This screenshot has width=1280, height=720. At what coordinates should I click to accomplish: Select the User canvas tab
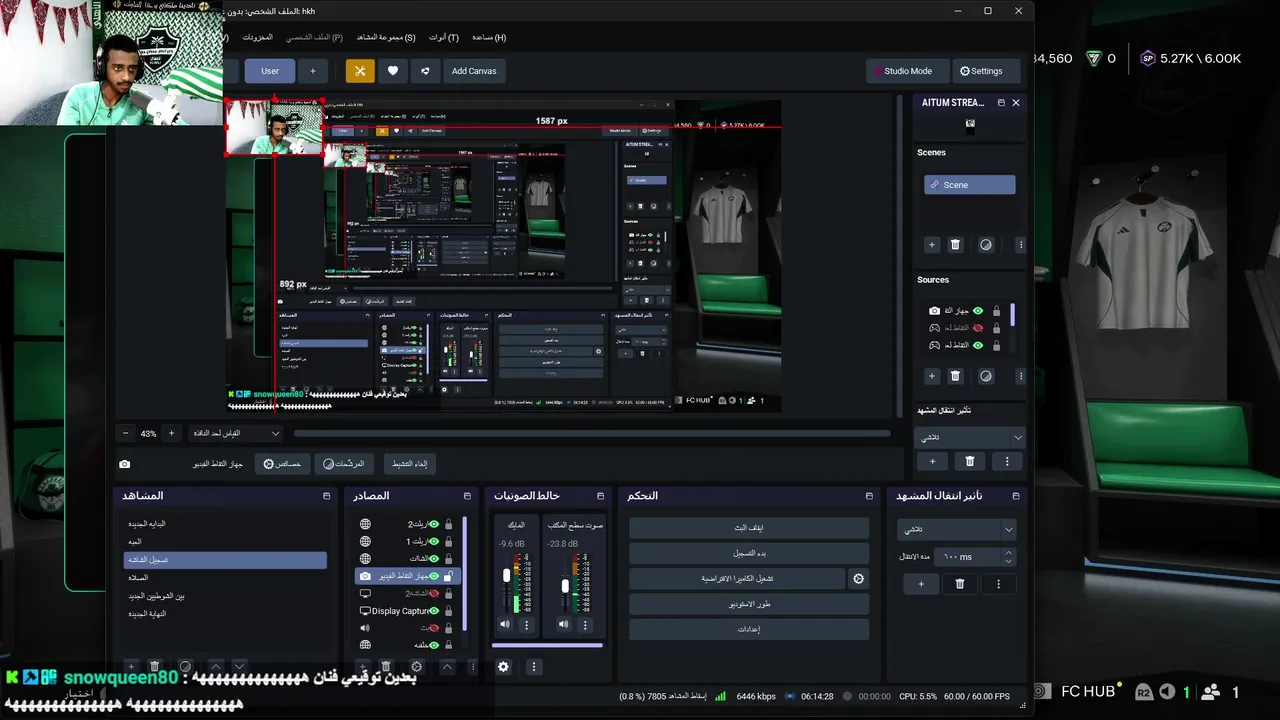[270, 71]
